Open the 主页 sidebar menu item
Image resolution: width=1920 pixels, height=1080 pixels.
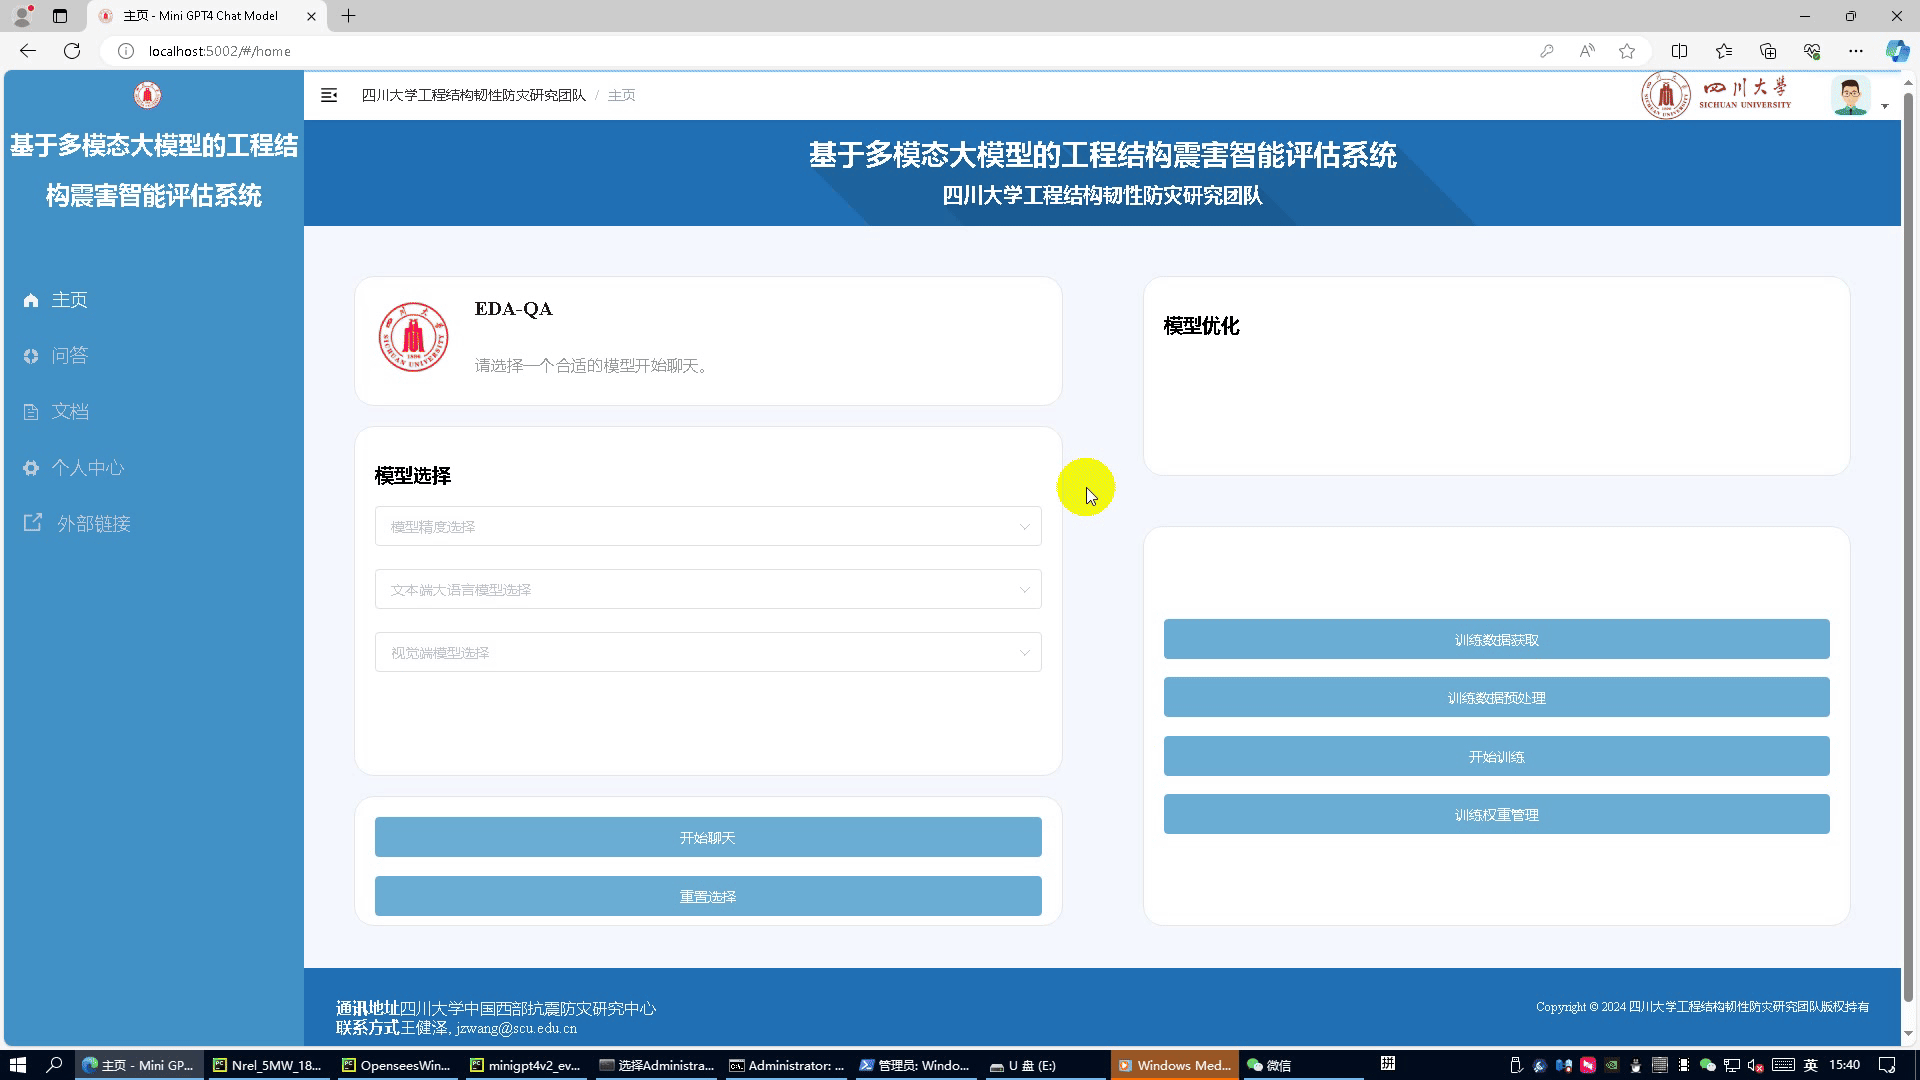(152, 300)
